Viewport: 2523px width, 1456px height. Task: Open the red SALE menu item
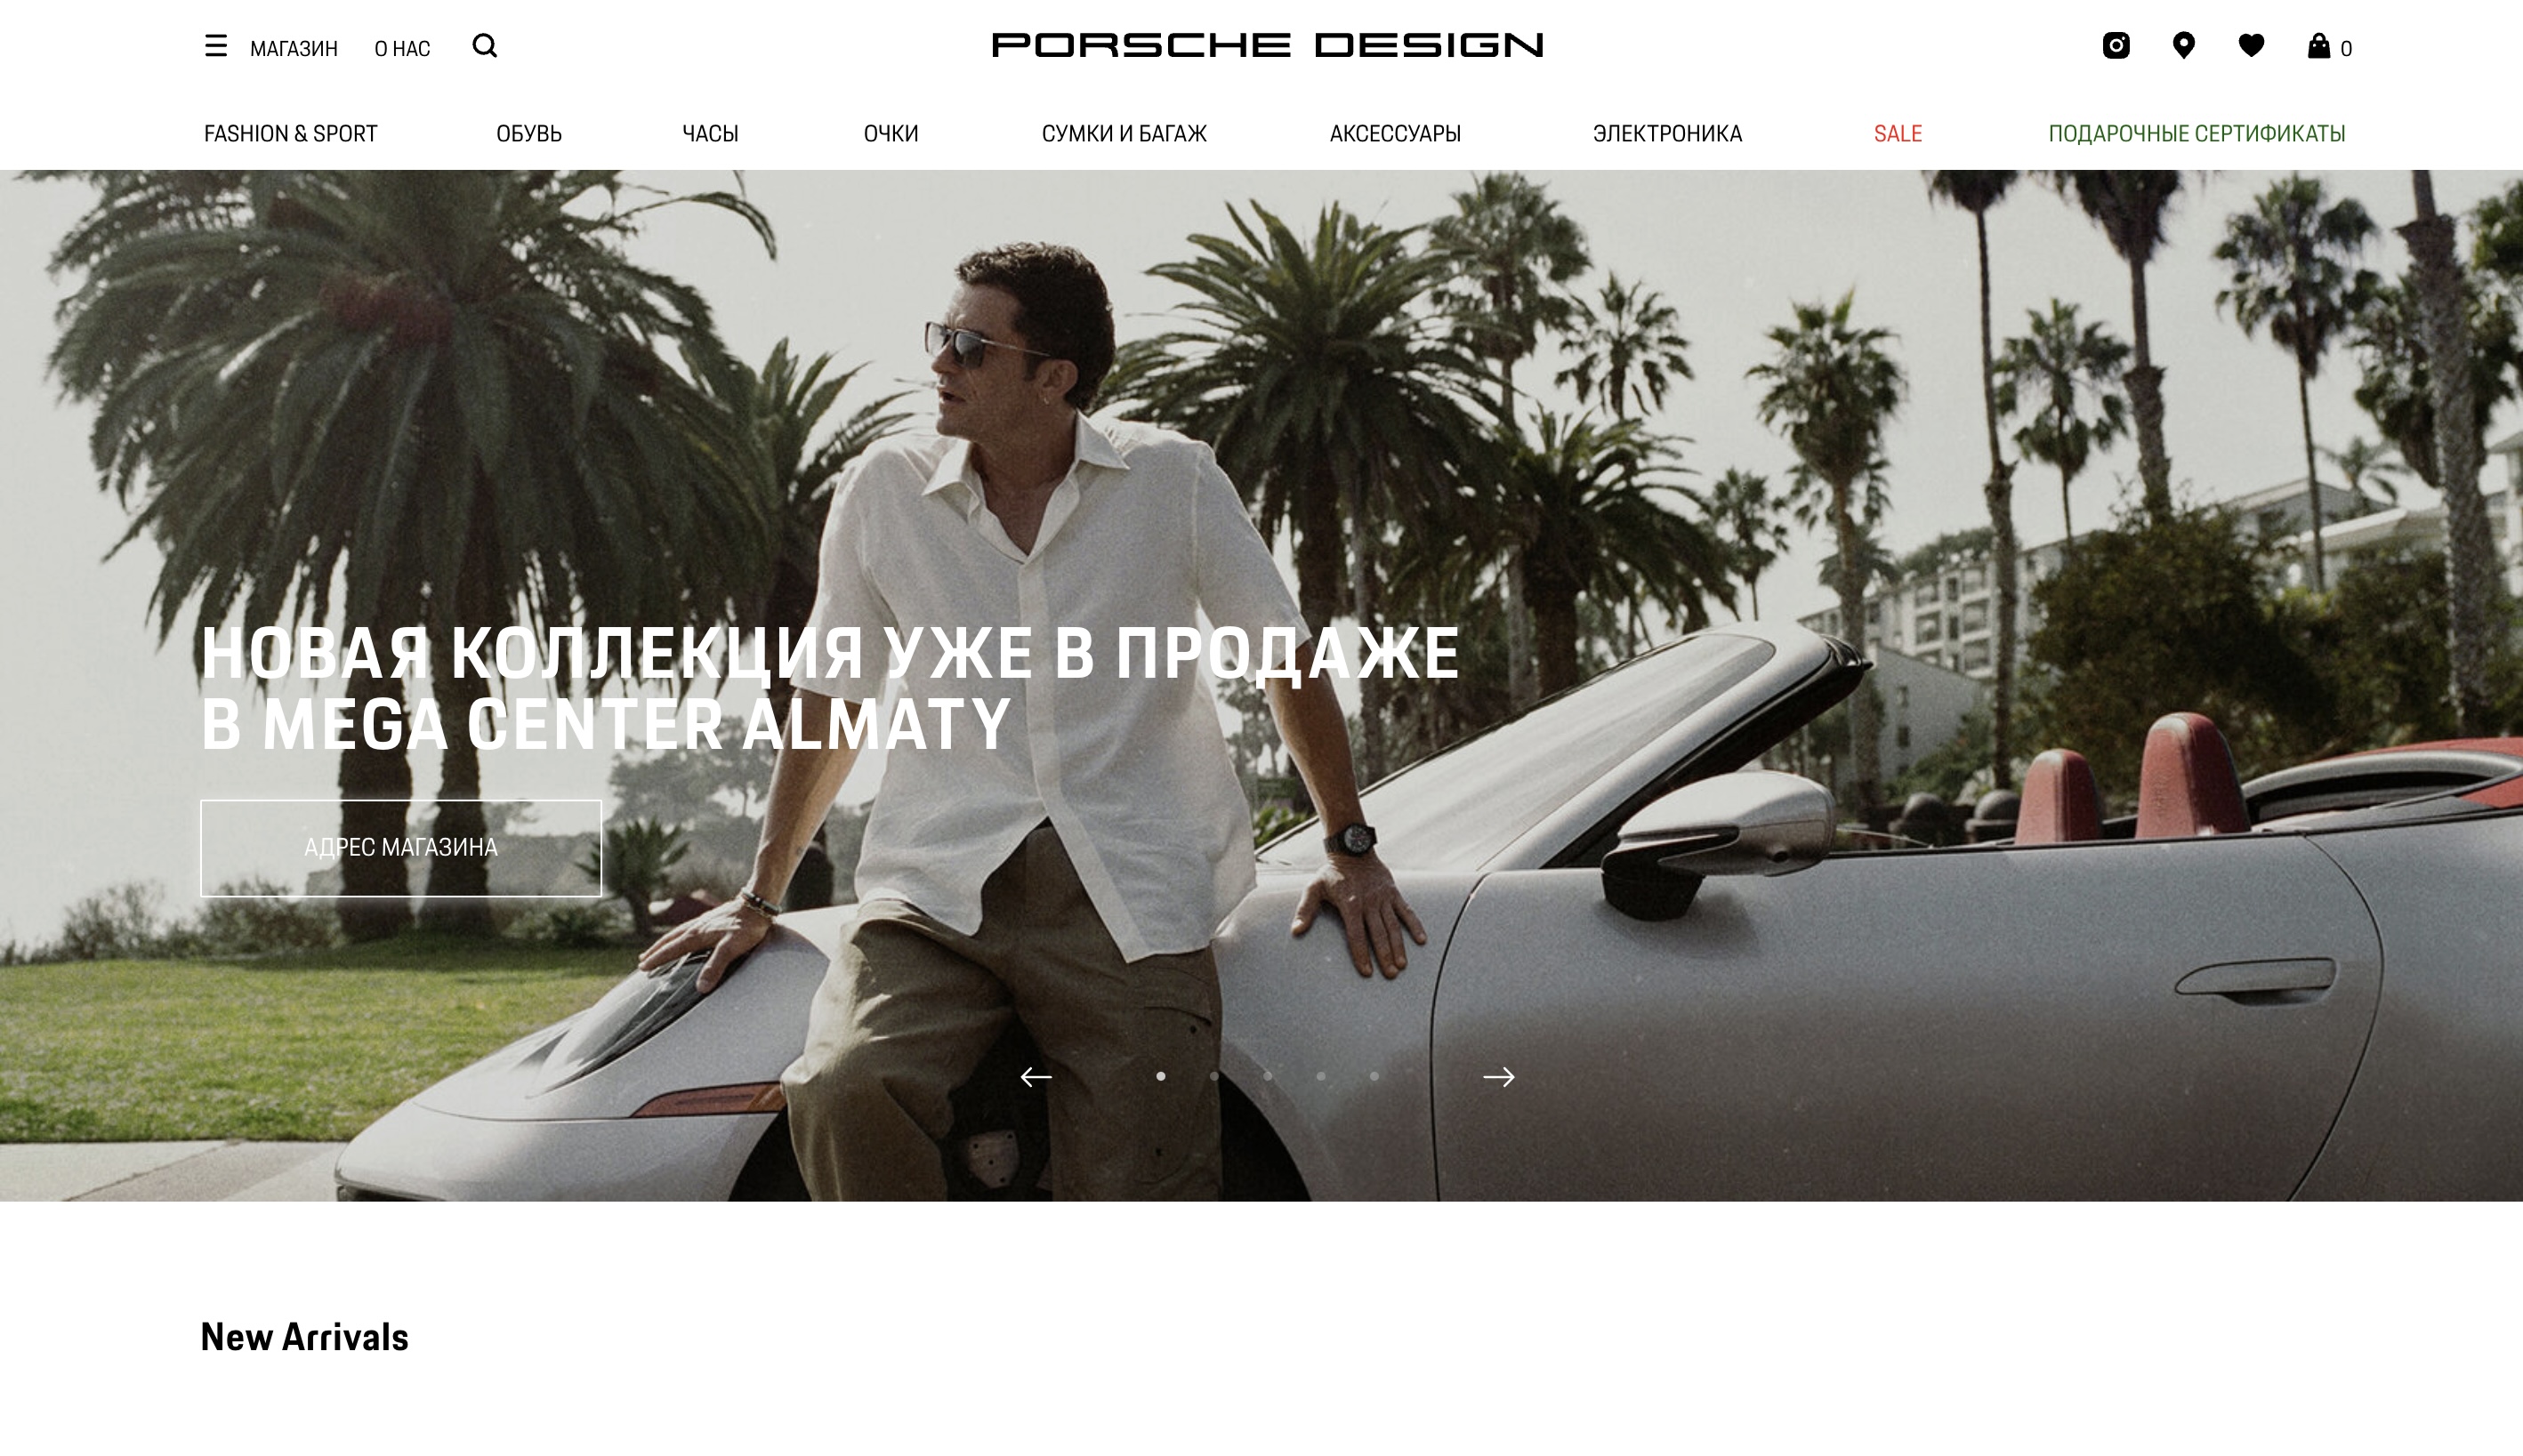[1898, 134]
